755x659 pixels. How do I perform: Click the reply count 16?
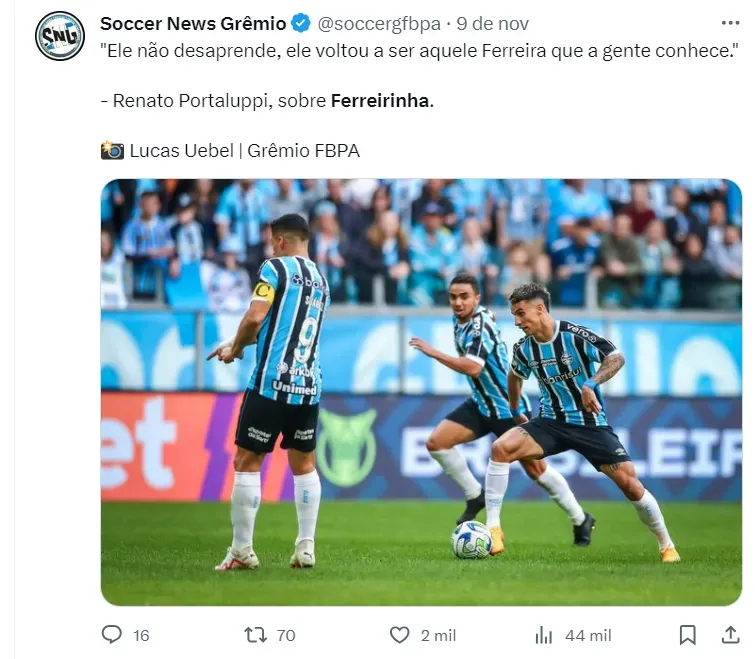[x=141, y=635]
